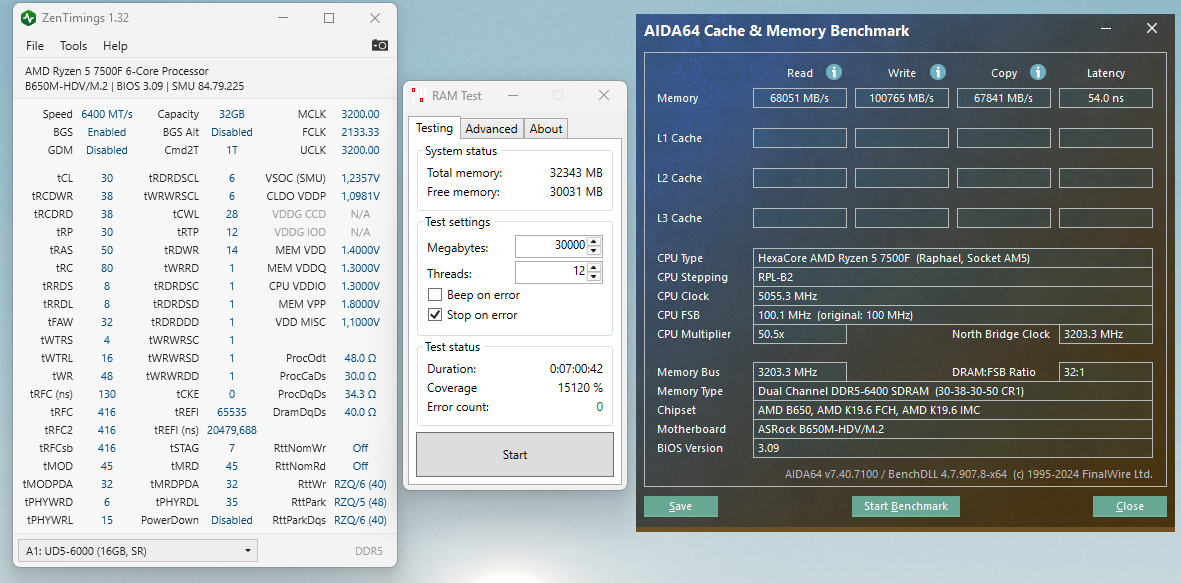Click RttPark value RZQ/5 (48)
1181x583 pixels.
(x=360, y=502)
